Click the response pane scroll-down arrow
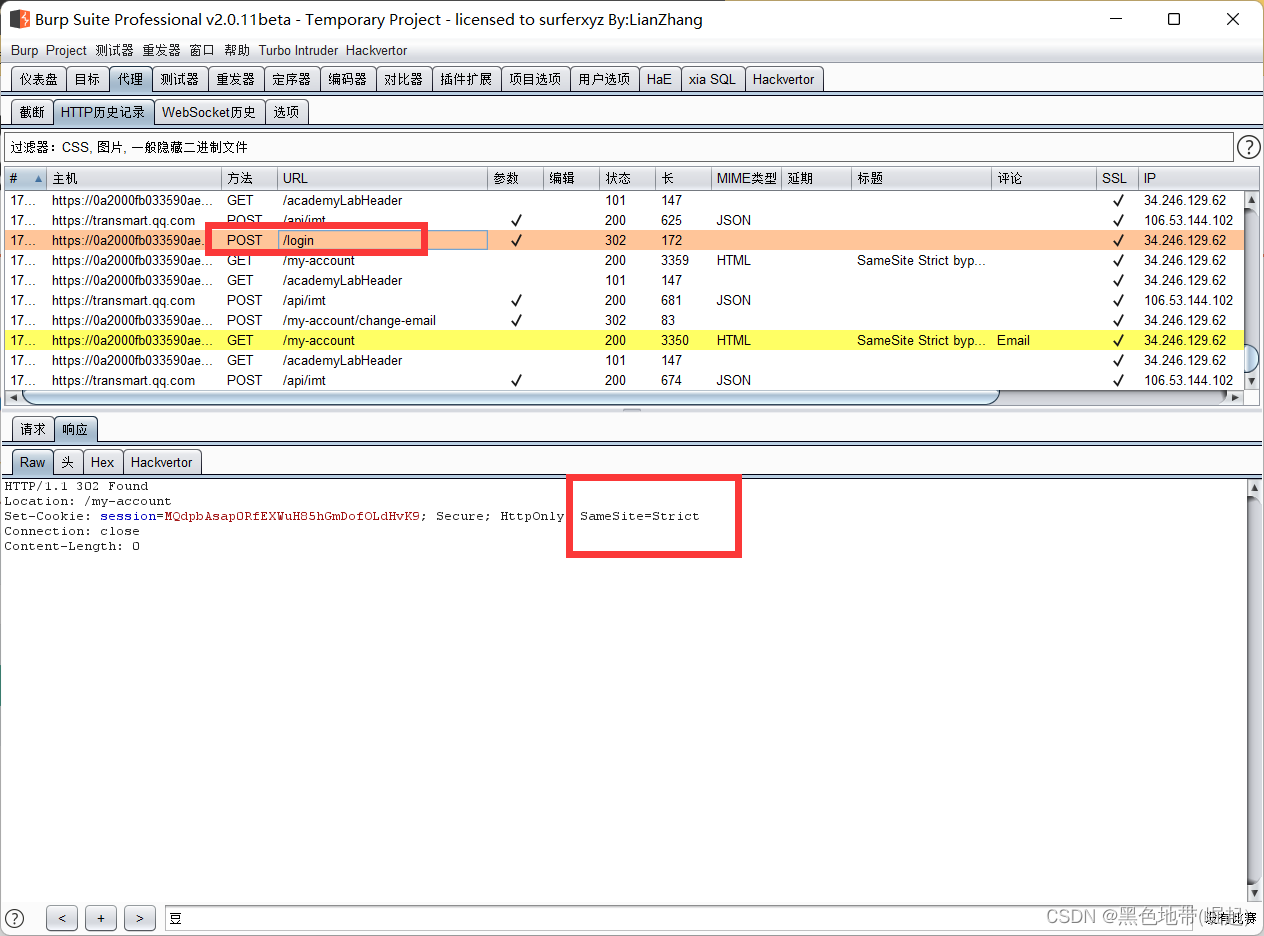Screen dimensions: 1264x936 pos(1255,892)
